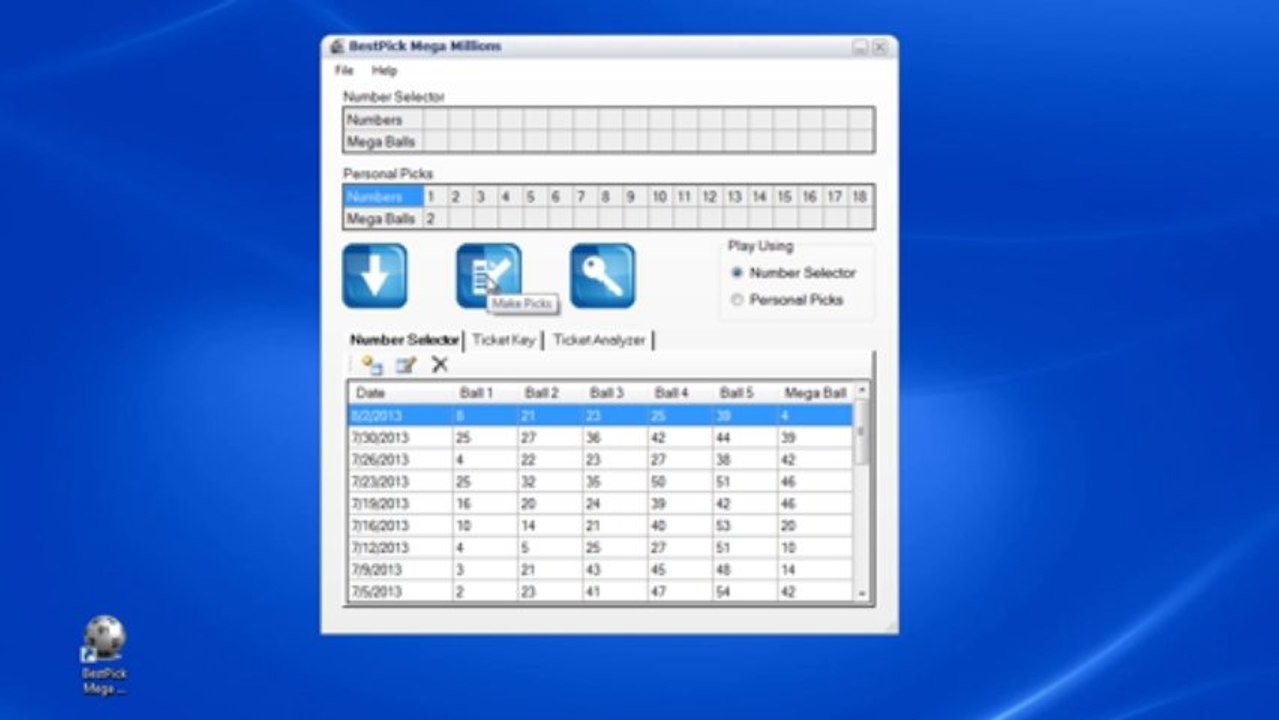Click the Ball 3 column header

pyautogui.click(x=615, y=393)
